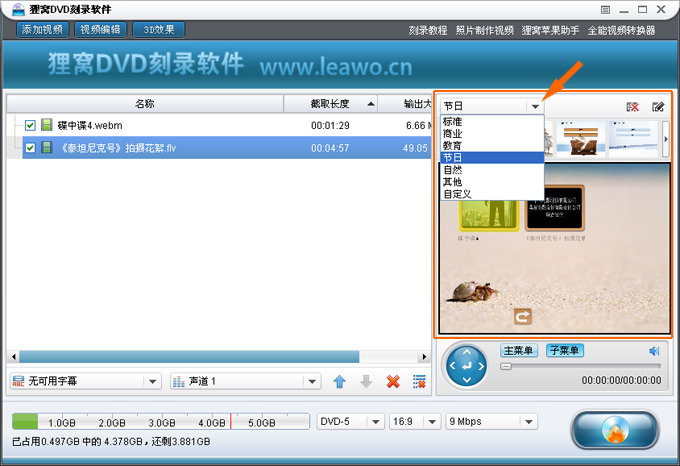Image resolution: width=680 pixels, height=466 pixels.
Task: Click right arrow on navigation pad
Action: click(x=481, y=366)
